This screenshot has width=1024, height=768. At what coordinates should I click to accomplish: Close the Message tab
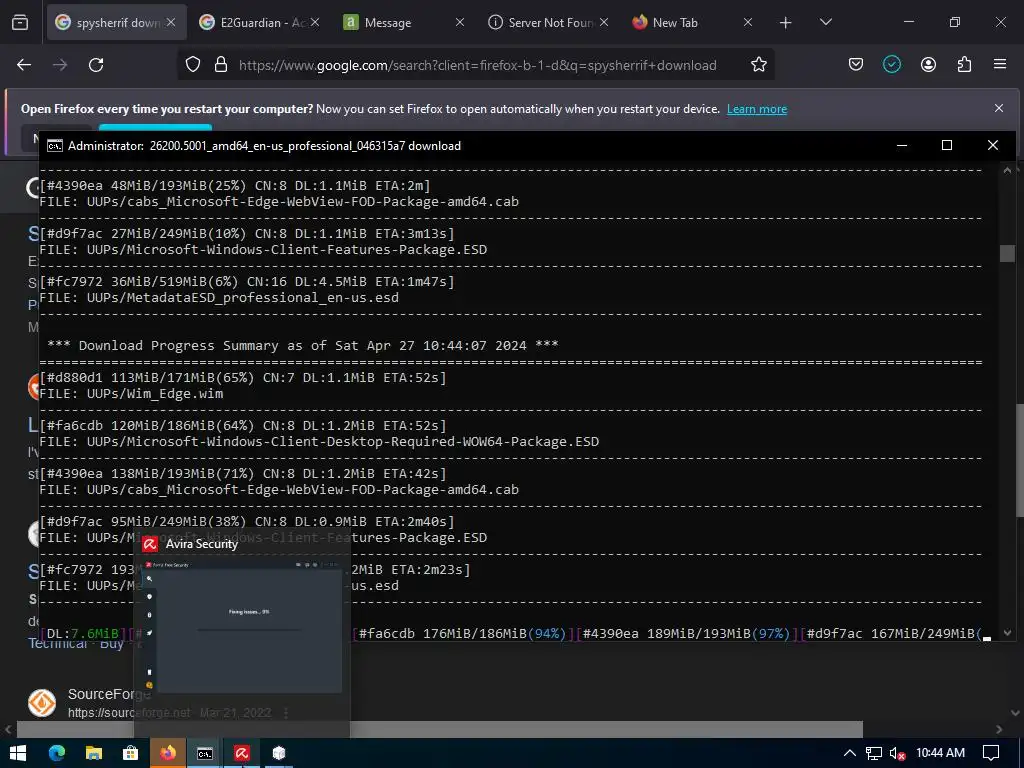point(460,22)
